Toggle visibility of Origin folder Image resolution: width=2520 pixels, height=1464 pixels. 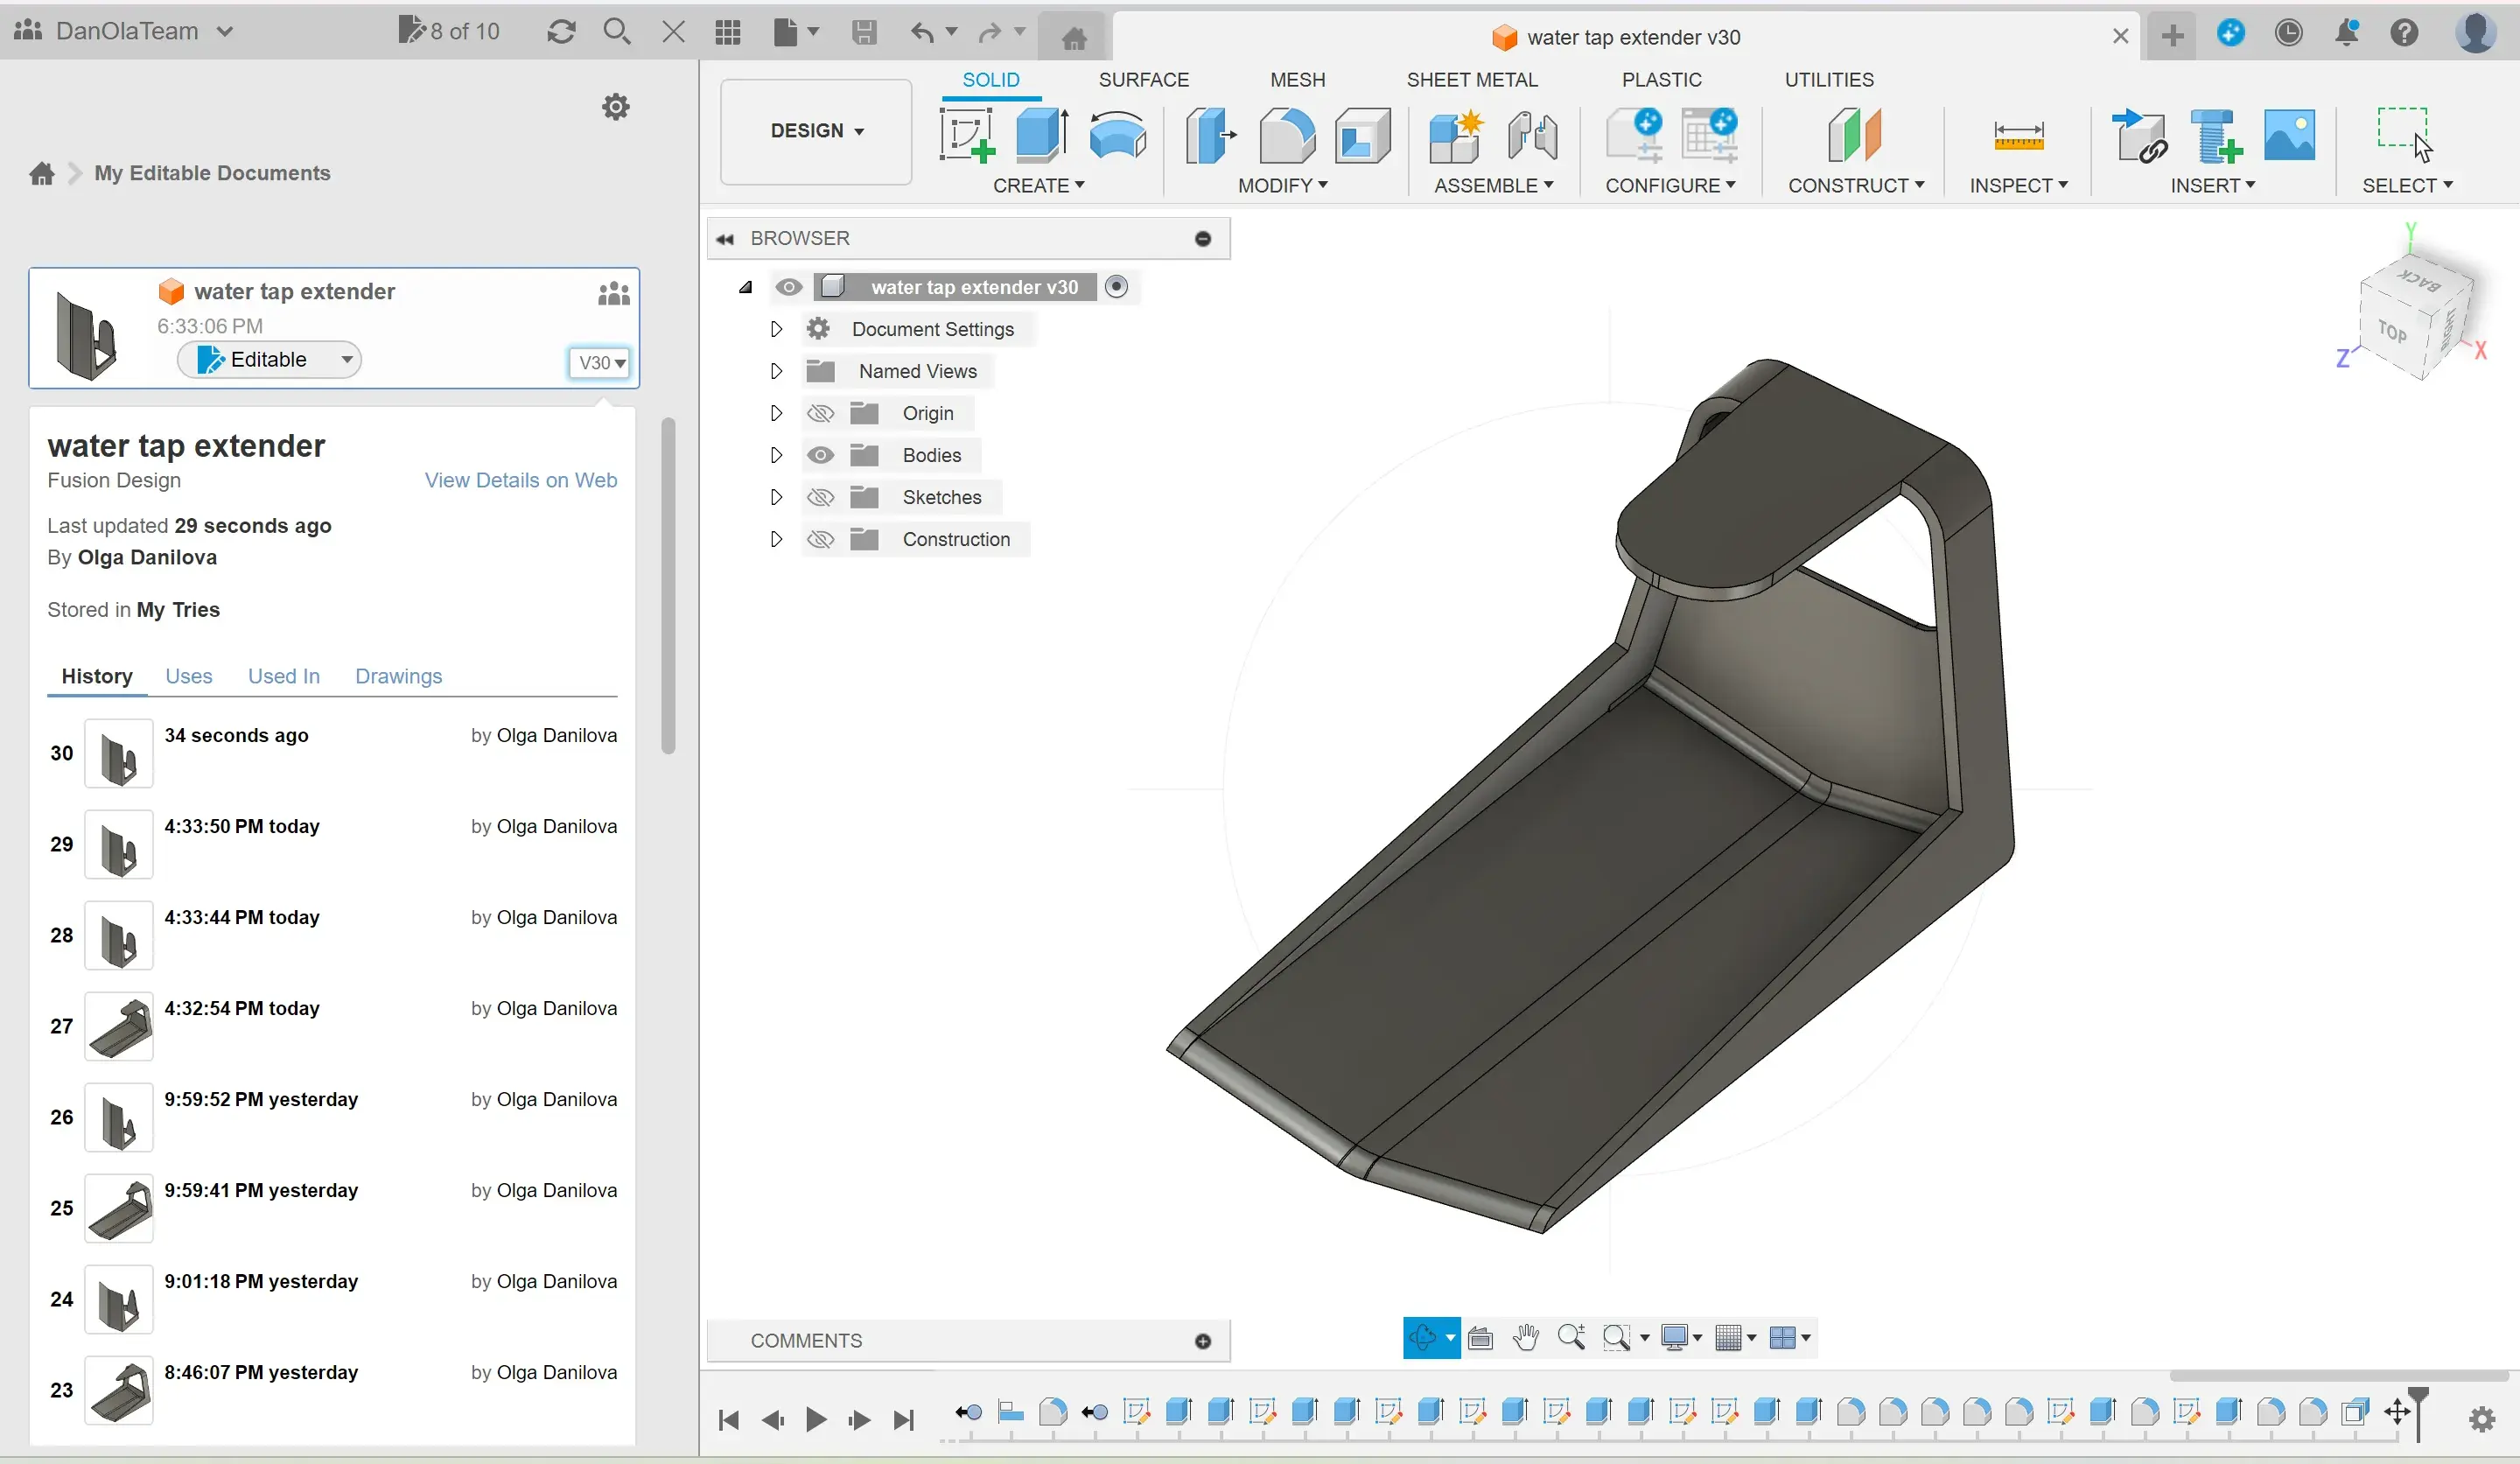pos(820,413)
